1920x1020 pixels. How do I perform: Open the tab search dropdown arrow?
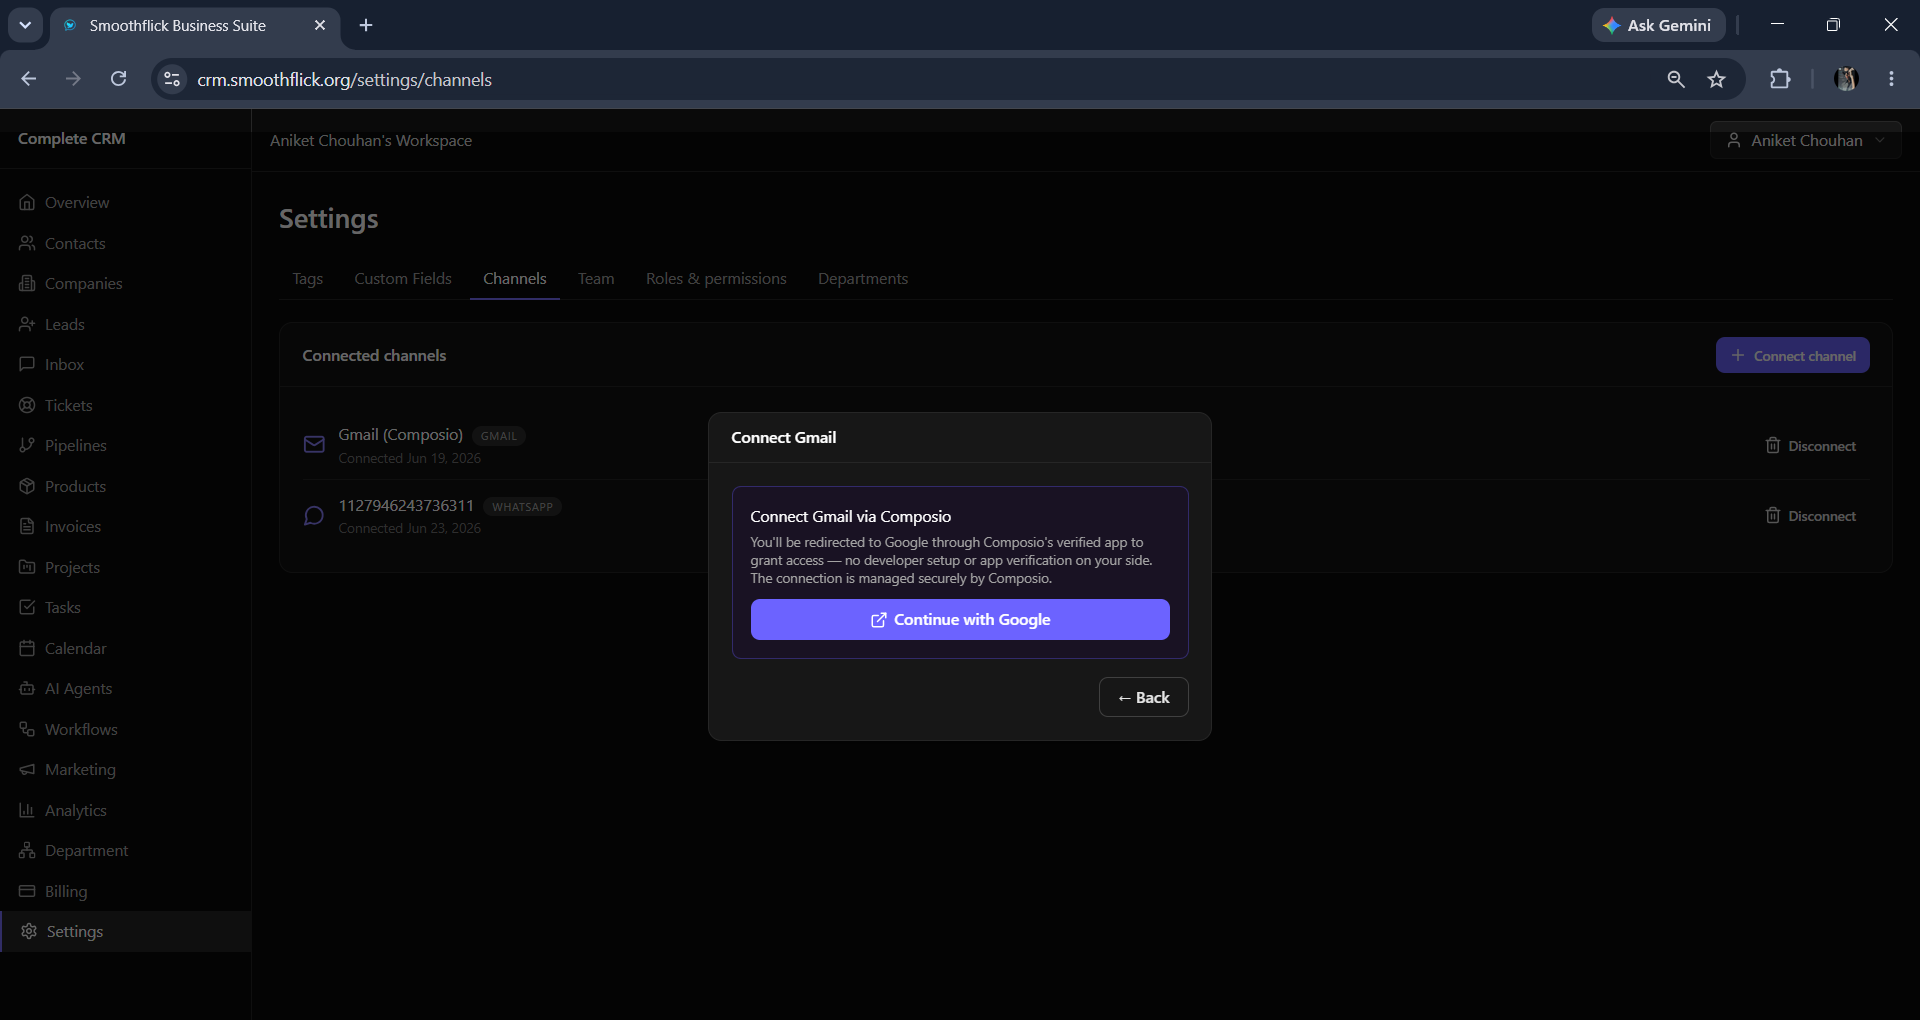coord(25,25)
